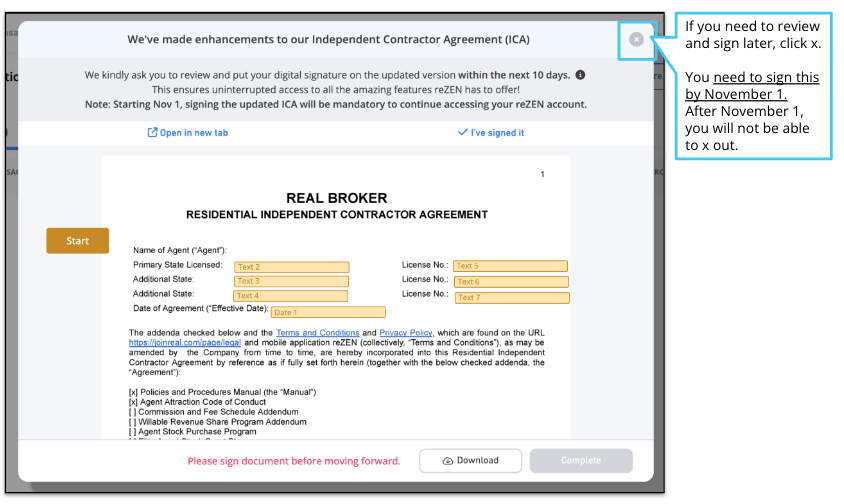Open document in new tab link
The width and height of the screenshot is (844, 504).
(x=188, y=132)
